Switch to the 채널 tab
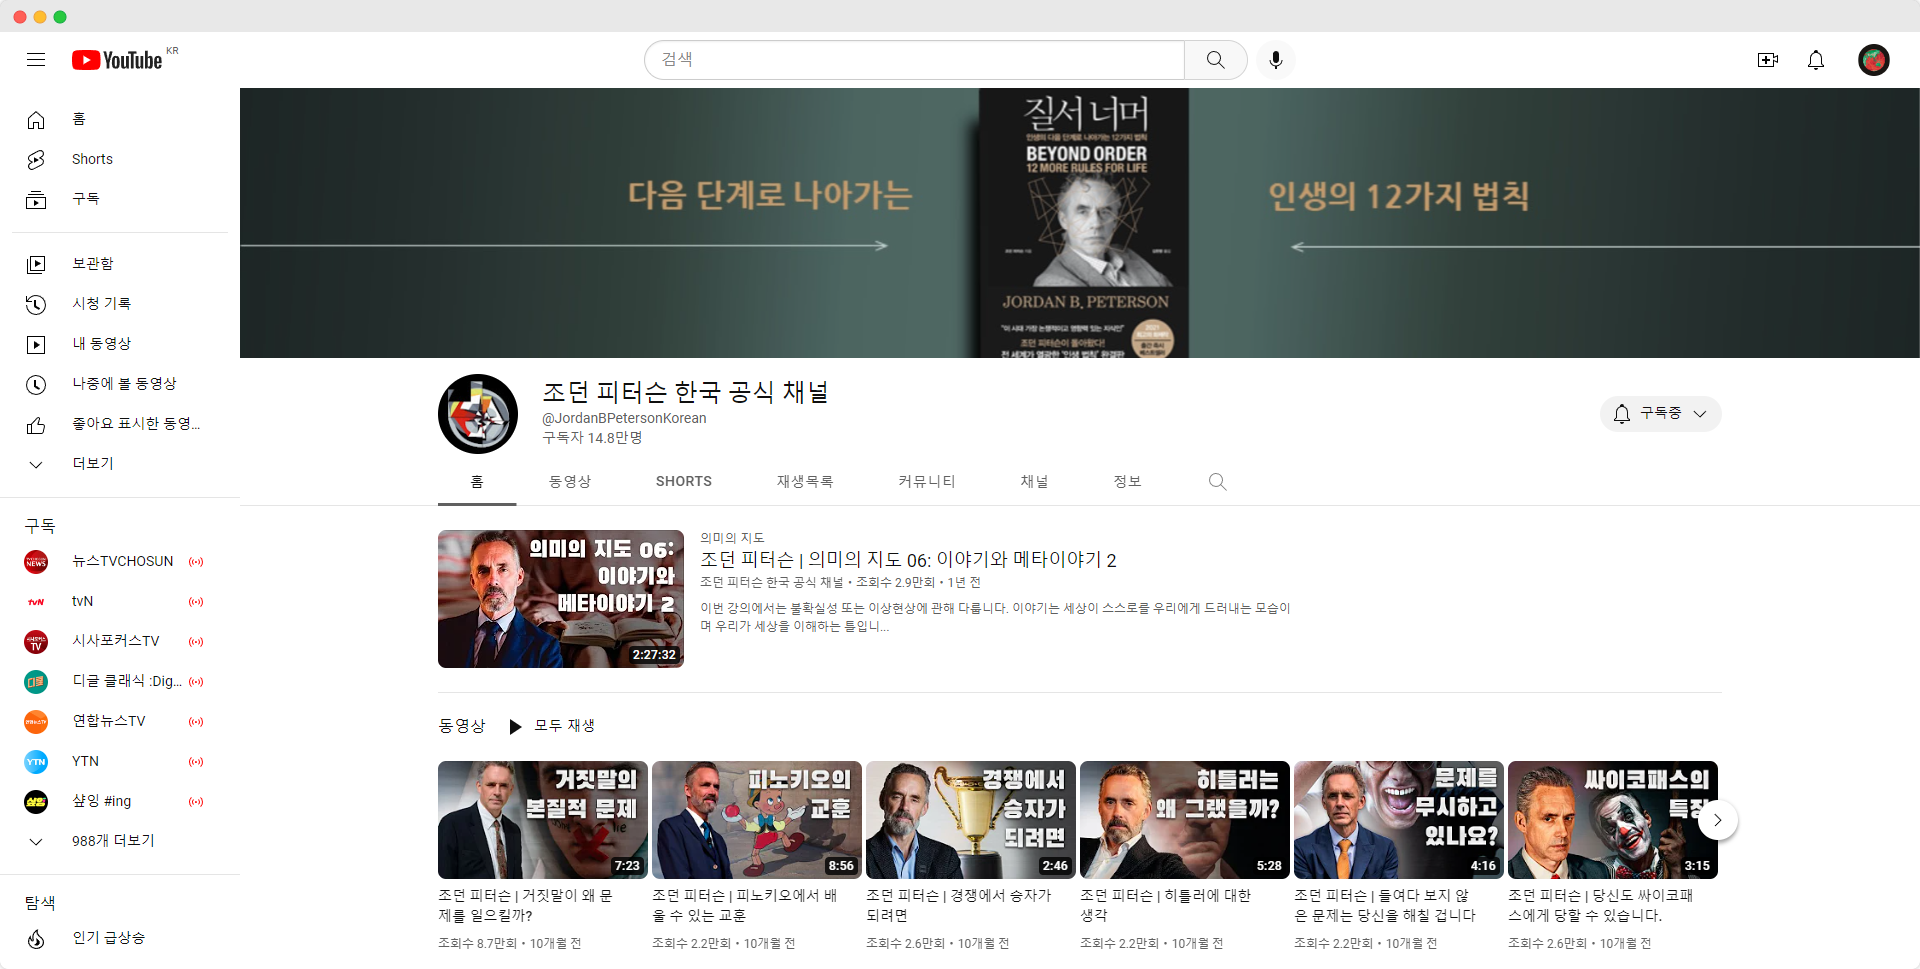The width and height of the screenshot is (1920, 969). (x=1034, y=482)
